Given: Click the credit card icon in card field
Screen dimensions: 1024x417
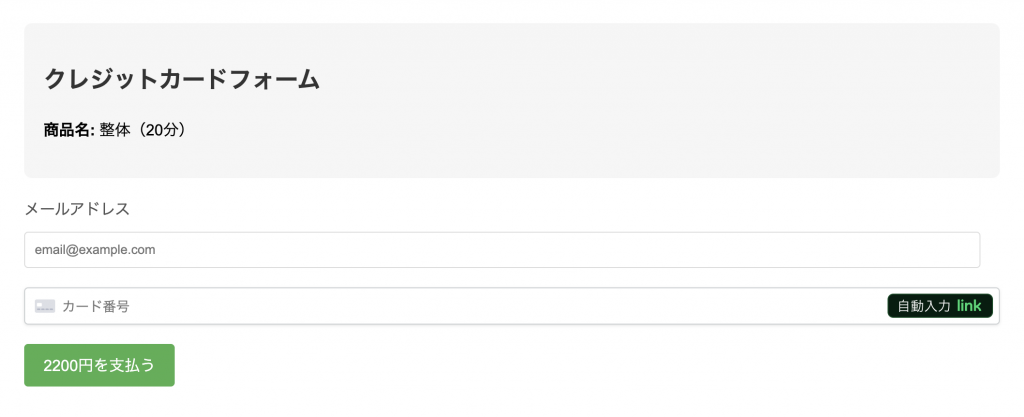Looking at the screenshot, I should (45, 306).
